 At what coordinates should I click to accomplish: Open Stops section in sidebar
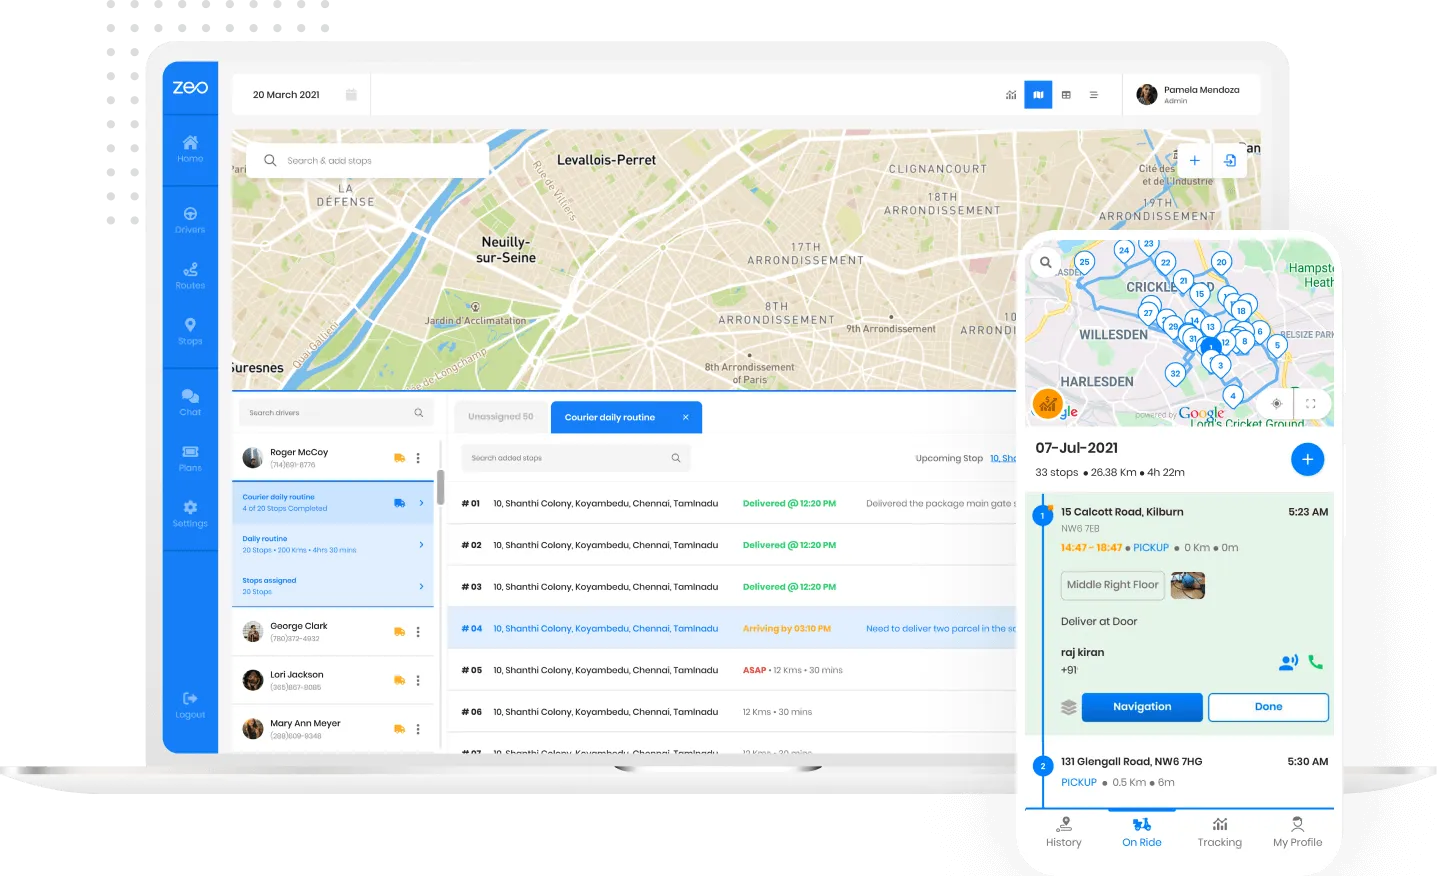tap(190, 332)
